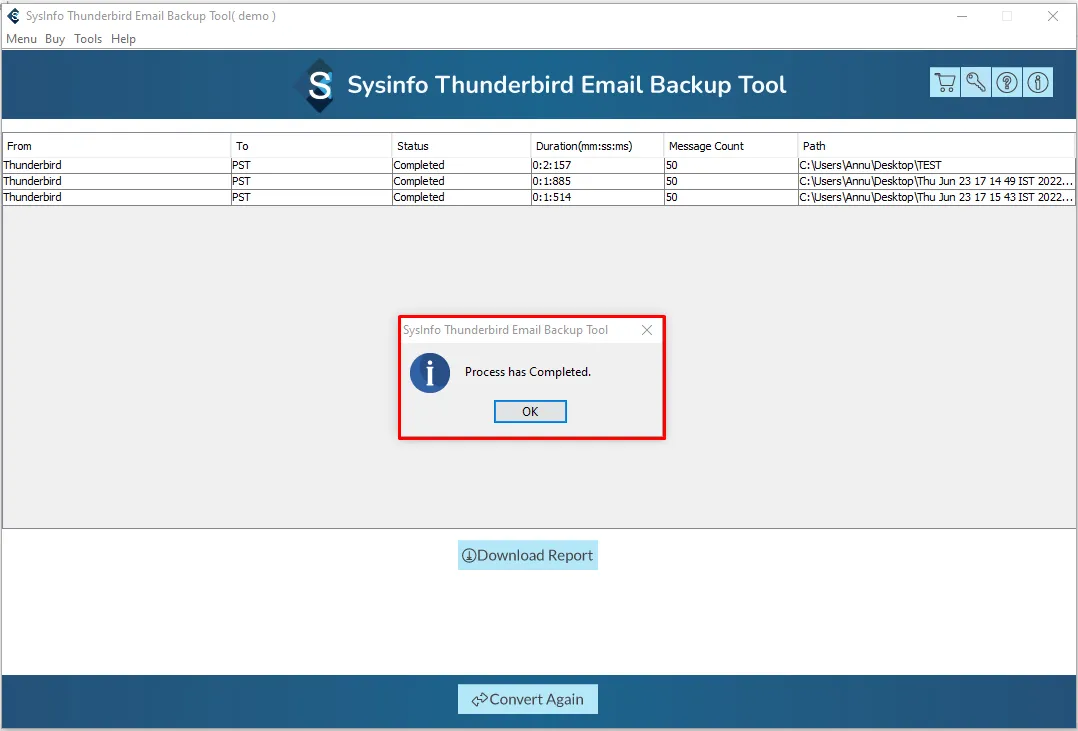Click the title bar app icon
The image size is (1078, 731).
pos(13,16)
